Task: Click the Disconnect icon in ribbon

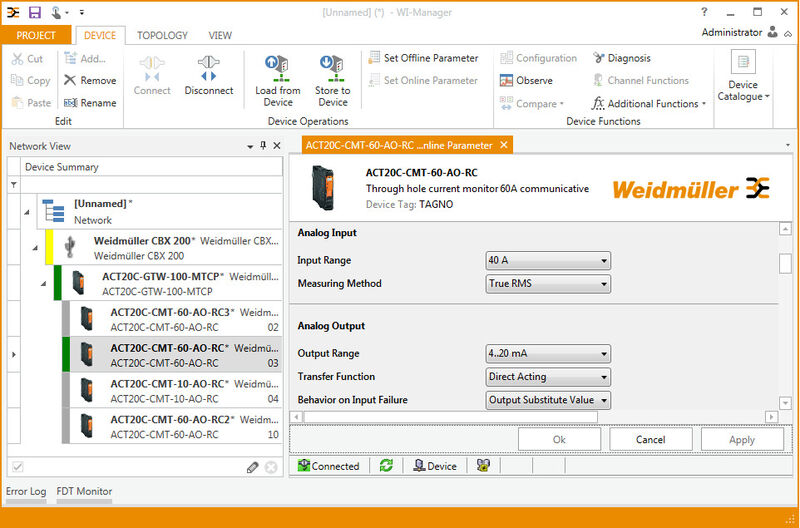Action: (208, 68)
